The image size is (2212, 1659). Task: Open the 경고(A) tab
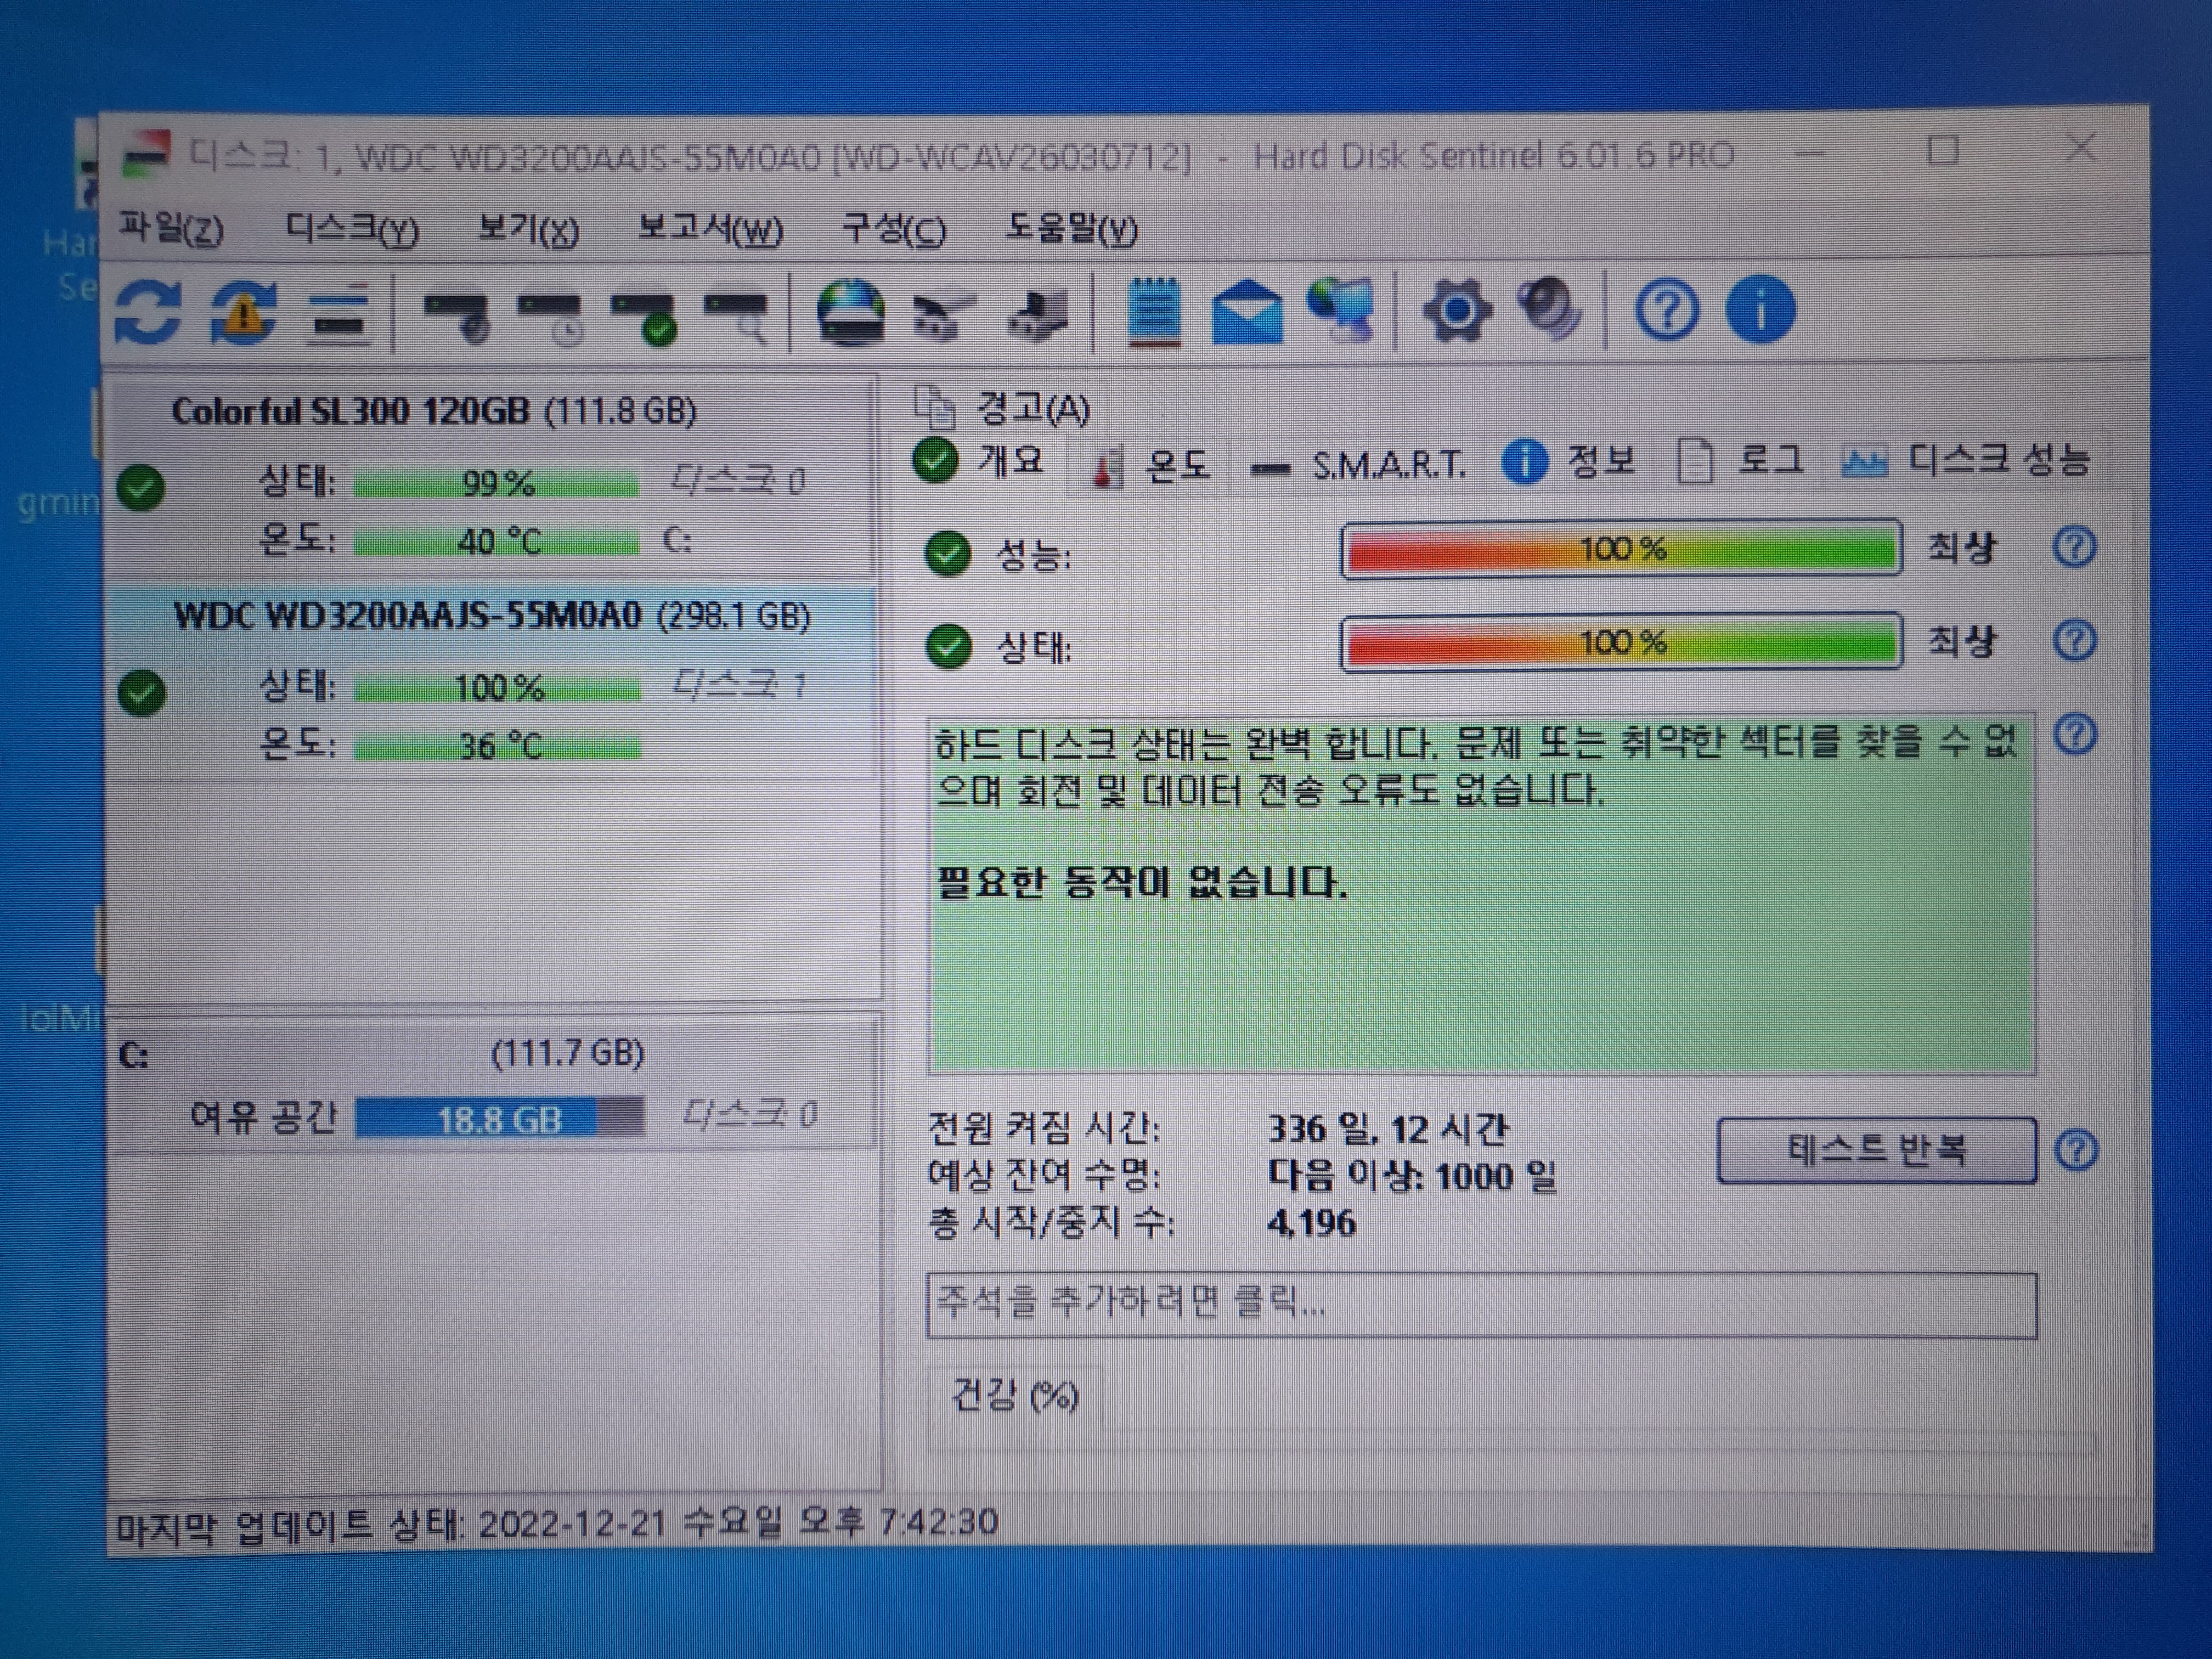(x=1003, y=408)
